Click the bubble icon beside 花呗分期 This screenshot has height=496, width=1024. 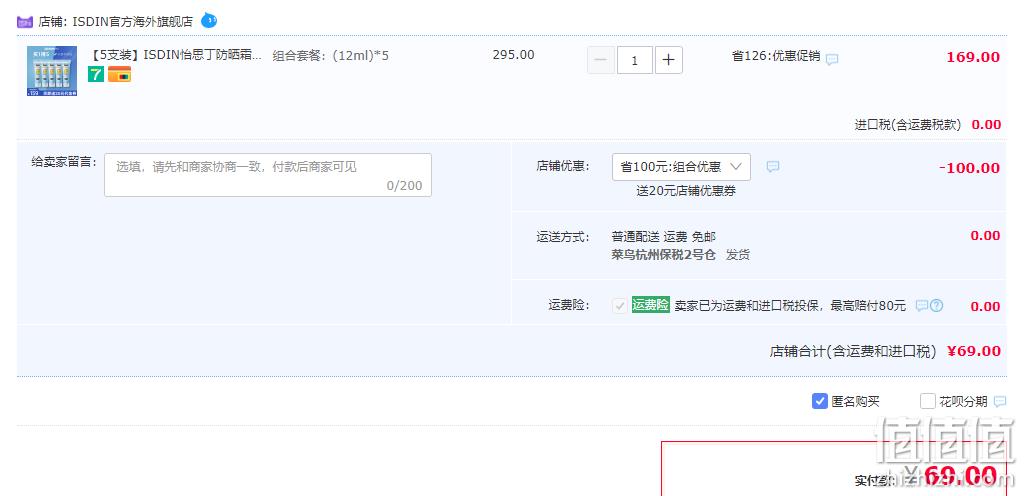[x=1000, y=401]
